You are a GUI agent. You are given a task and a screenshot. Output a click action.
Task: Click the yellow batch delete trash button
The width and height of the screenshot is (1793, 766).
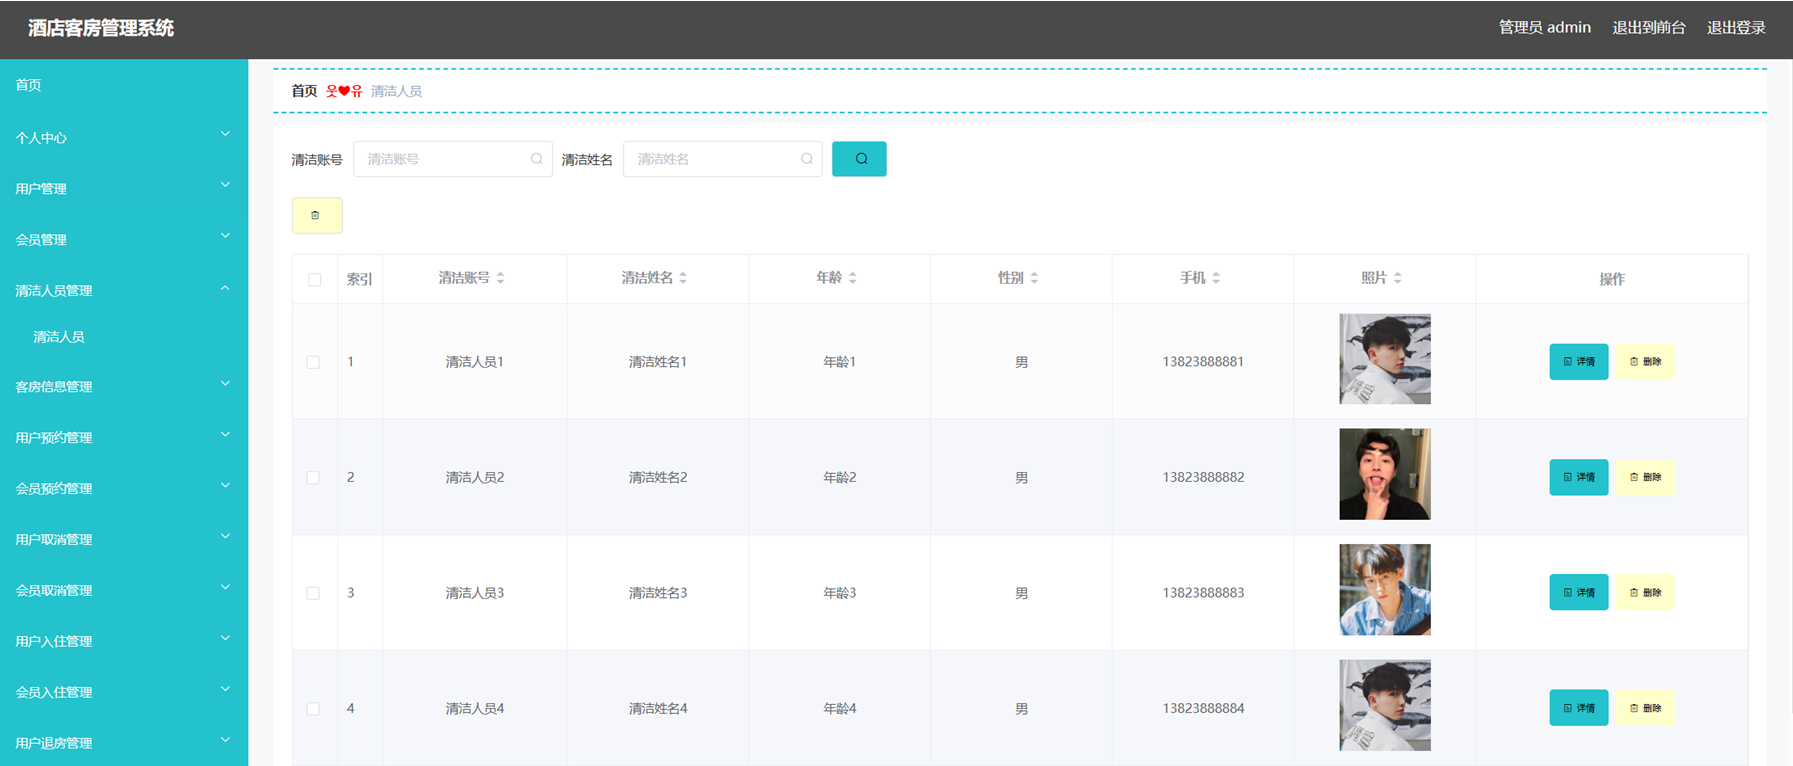[316, 215]
